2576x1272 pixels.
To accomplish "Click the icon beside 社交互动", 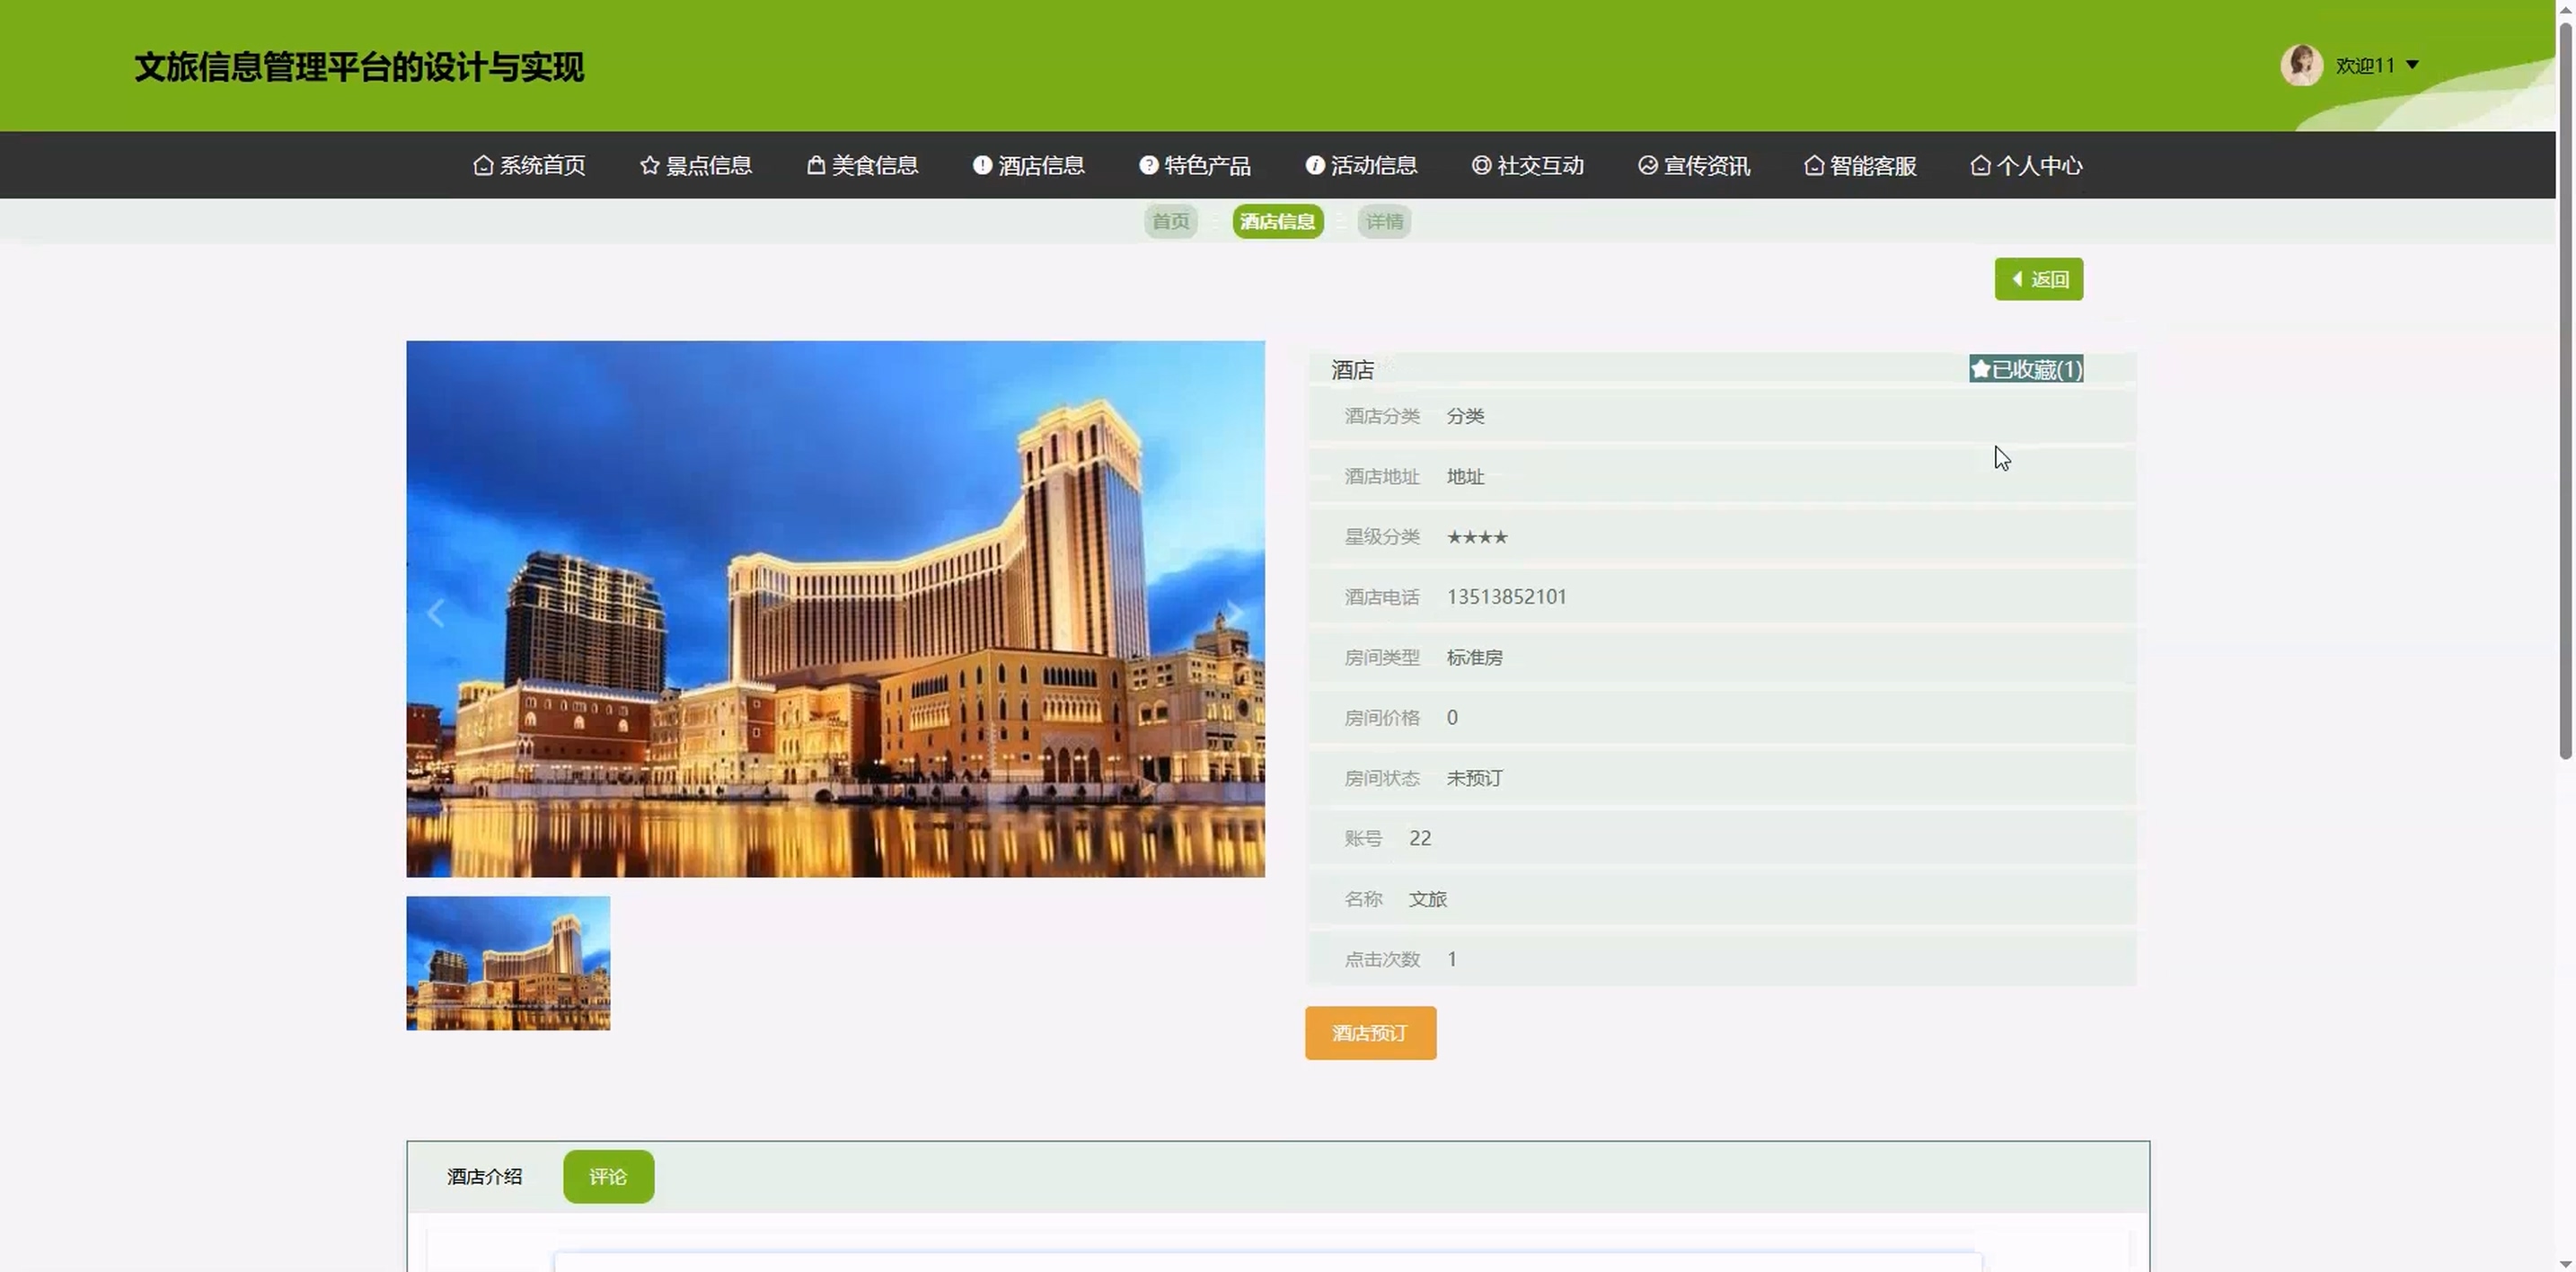I will pyautogui.click(x=1481, y=165).
